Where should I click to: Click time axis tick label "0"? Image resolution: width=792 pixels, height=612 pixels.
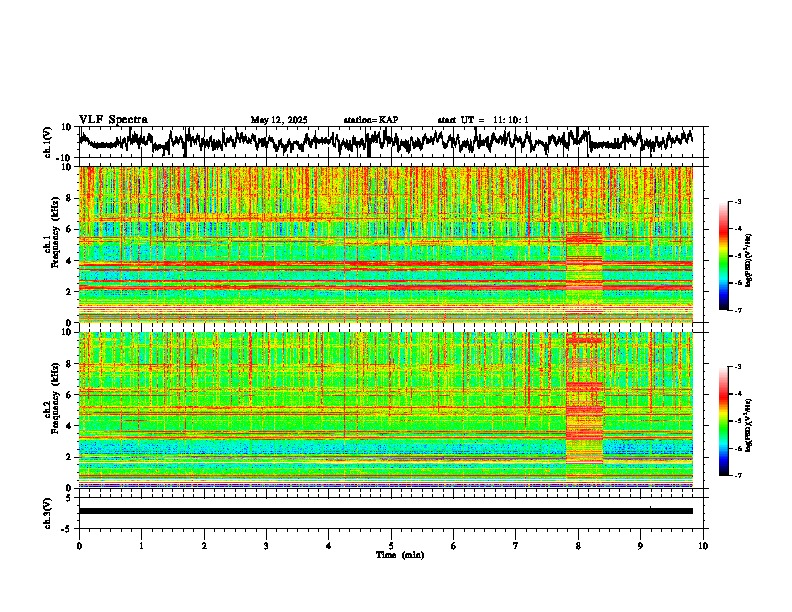(x=79, y=546)
